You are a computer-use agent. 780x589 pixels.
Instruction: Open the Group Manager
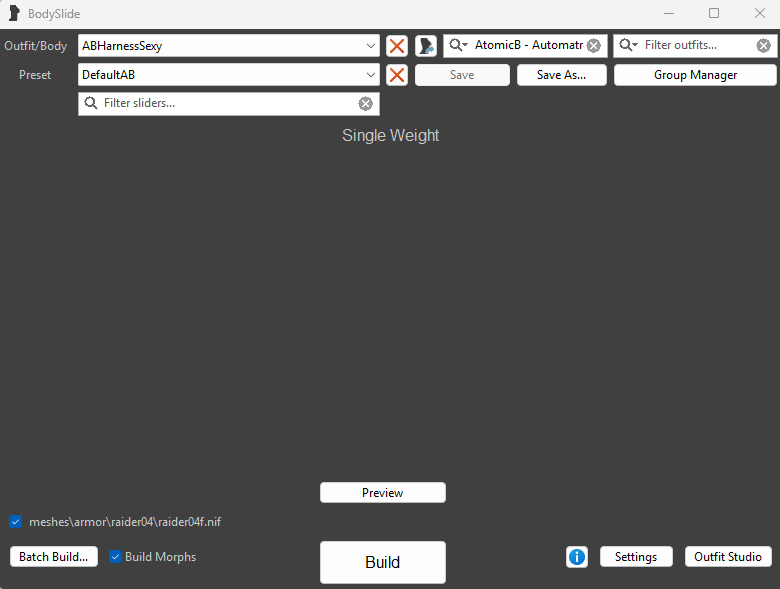click(695, 75)
